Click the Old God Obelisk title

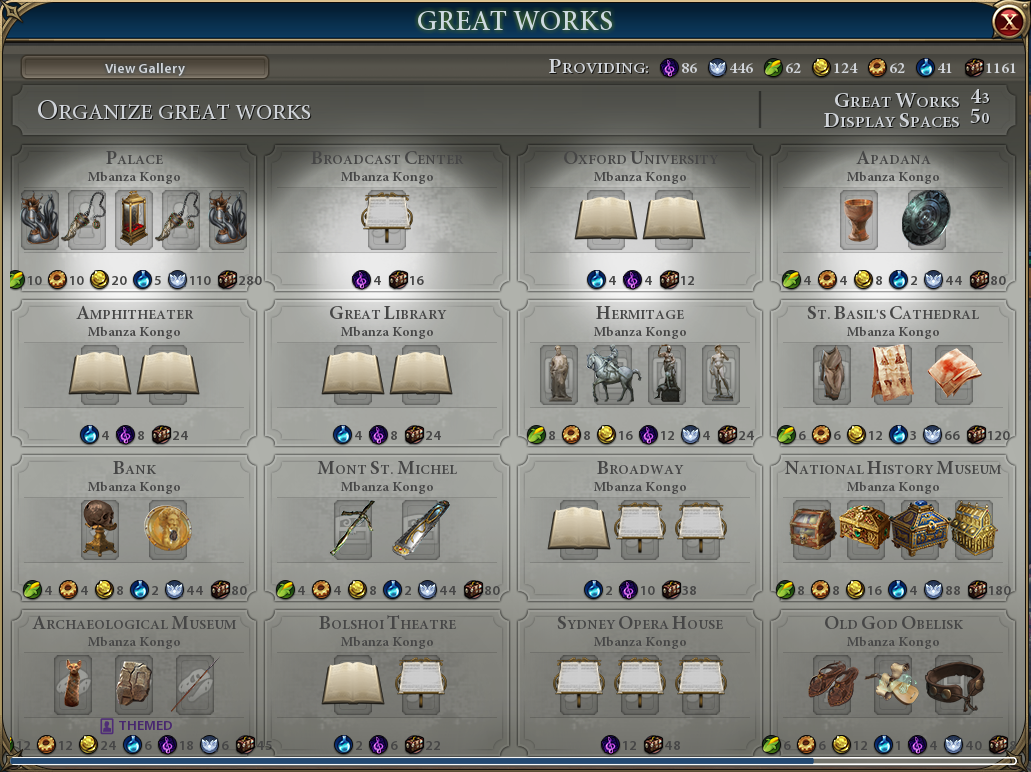(893, 623)
